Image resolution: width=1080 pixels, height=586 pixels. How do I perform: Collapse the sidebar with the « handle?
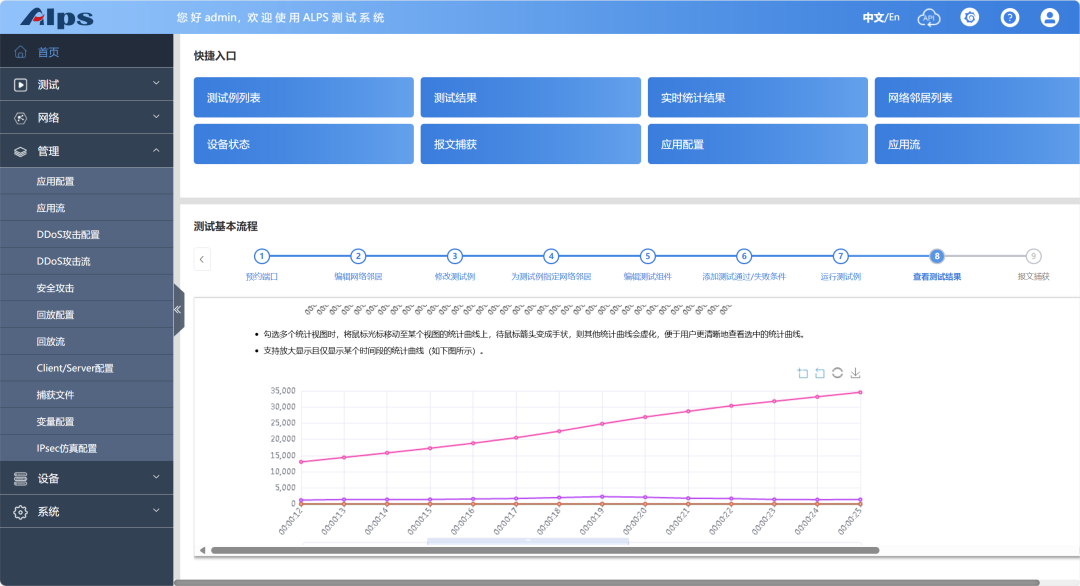point(178,309)
